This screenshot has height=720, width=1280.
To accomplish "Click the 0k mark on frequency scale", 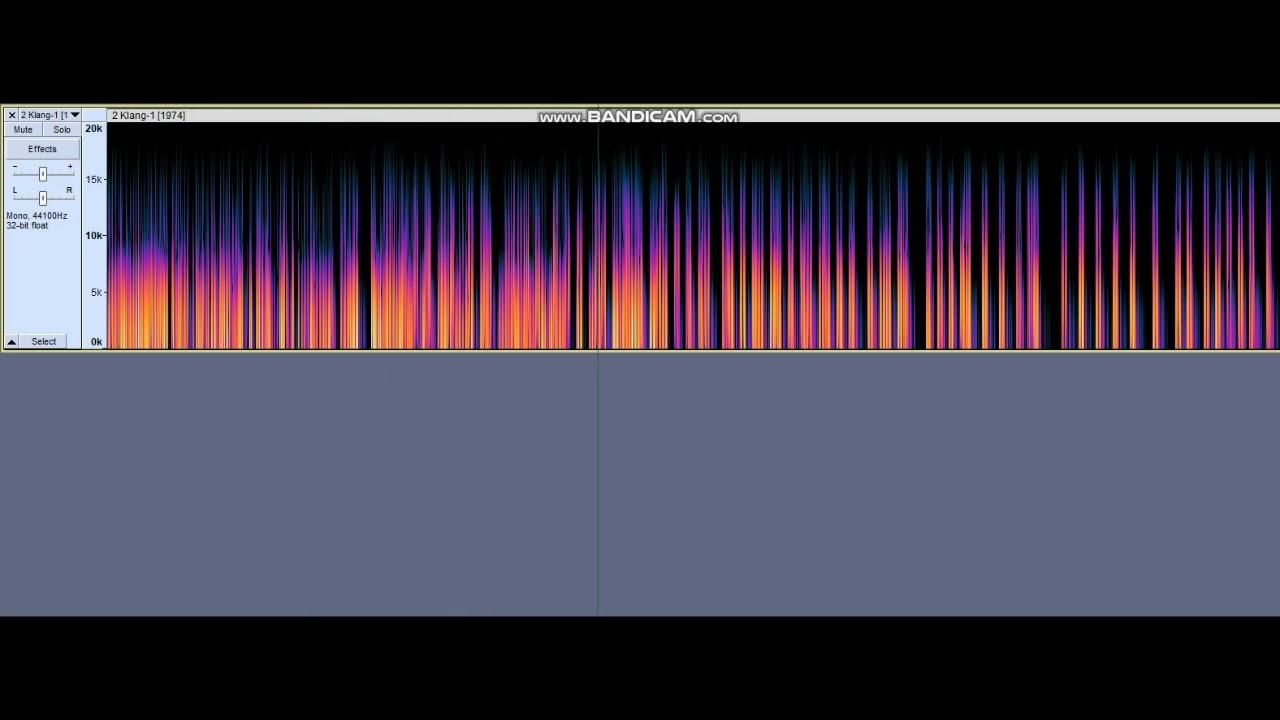I will [97, 342].
